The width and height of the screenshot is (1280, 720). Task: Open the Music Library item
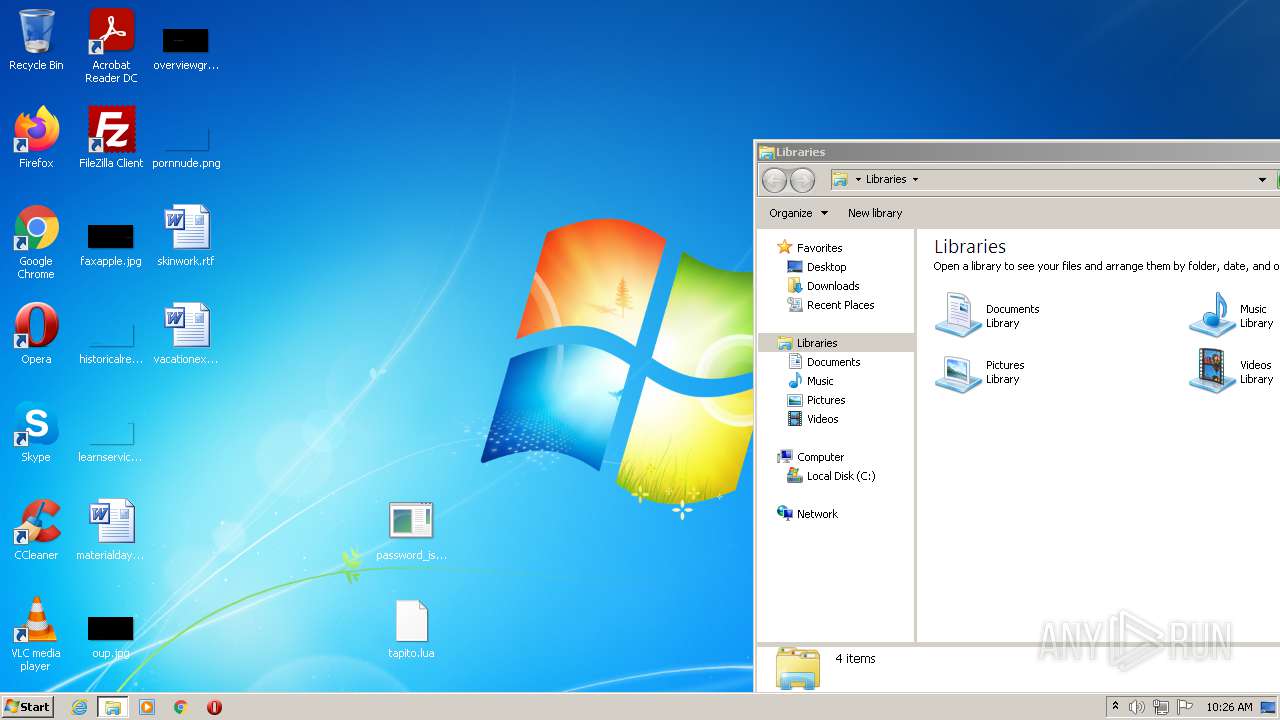click(x=1232, y=315)
